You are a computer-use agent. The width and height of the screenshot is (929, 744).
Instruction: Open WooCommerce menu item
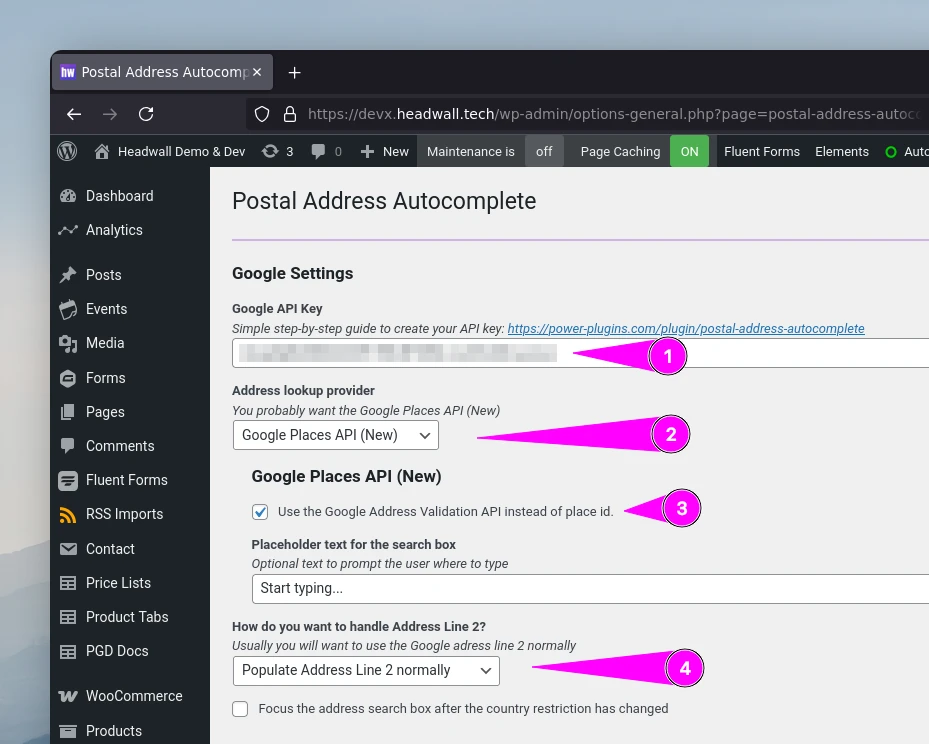click(134, 696)
